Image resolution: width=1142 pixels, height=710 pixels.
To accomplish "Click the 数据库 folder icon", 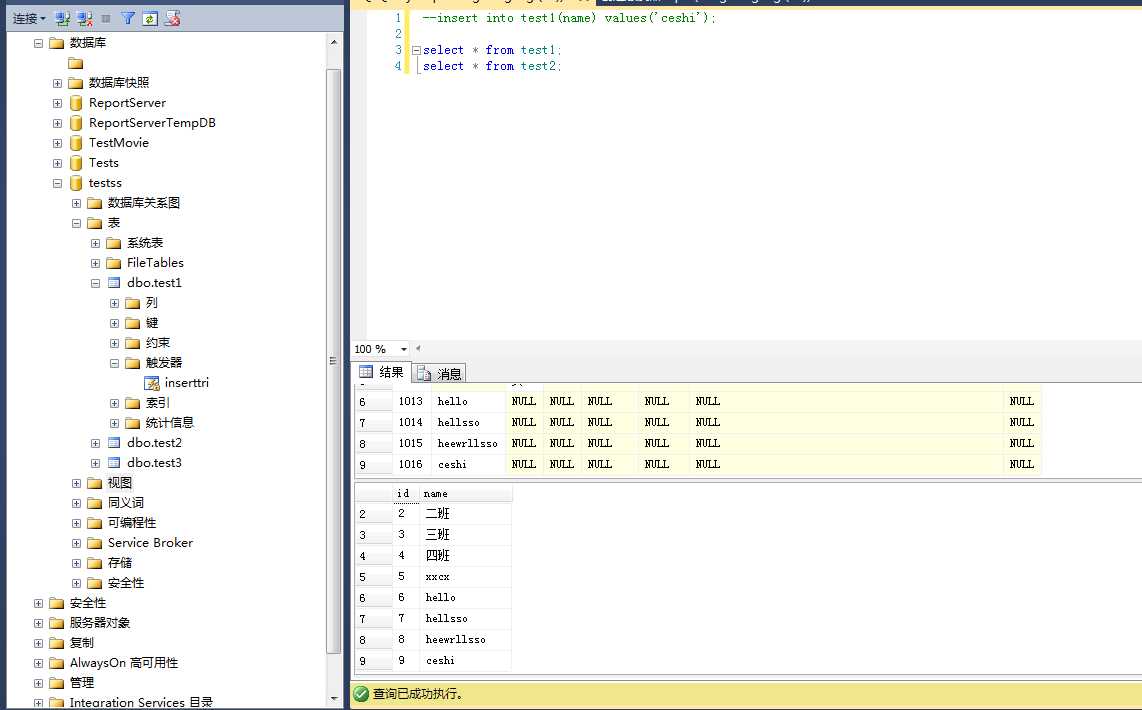I will tap(57, 43).
